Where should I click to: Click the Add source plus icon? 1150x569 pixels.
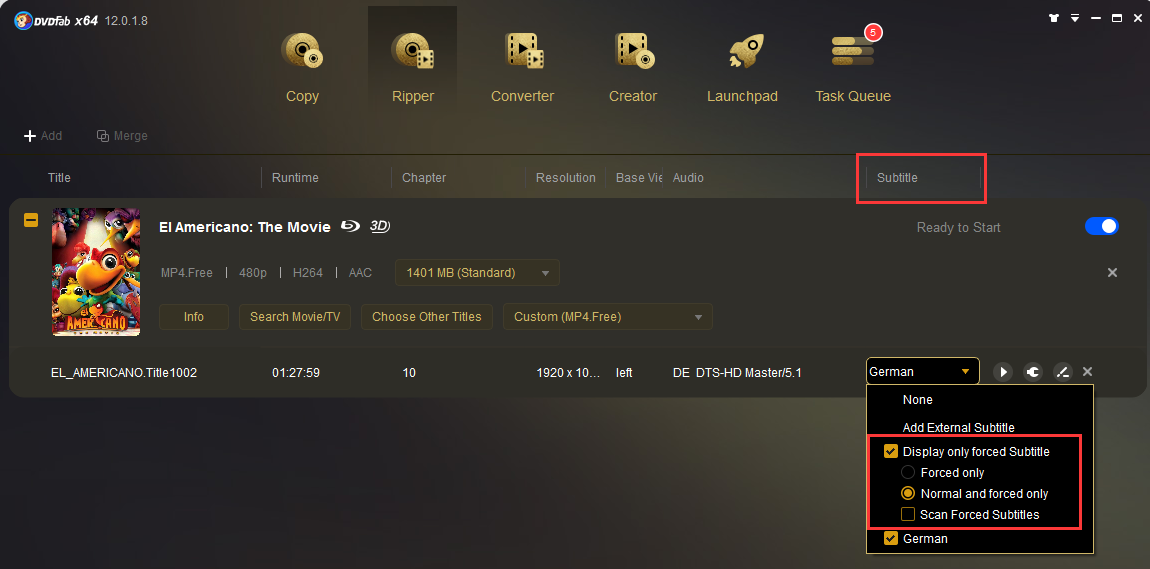(30, 136)
